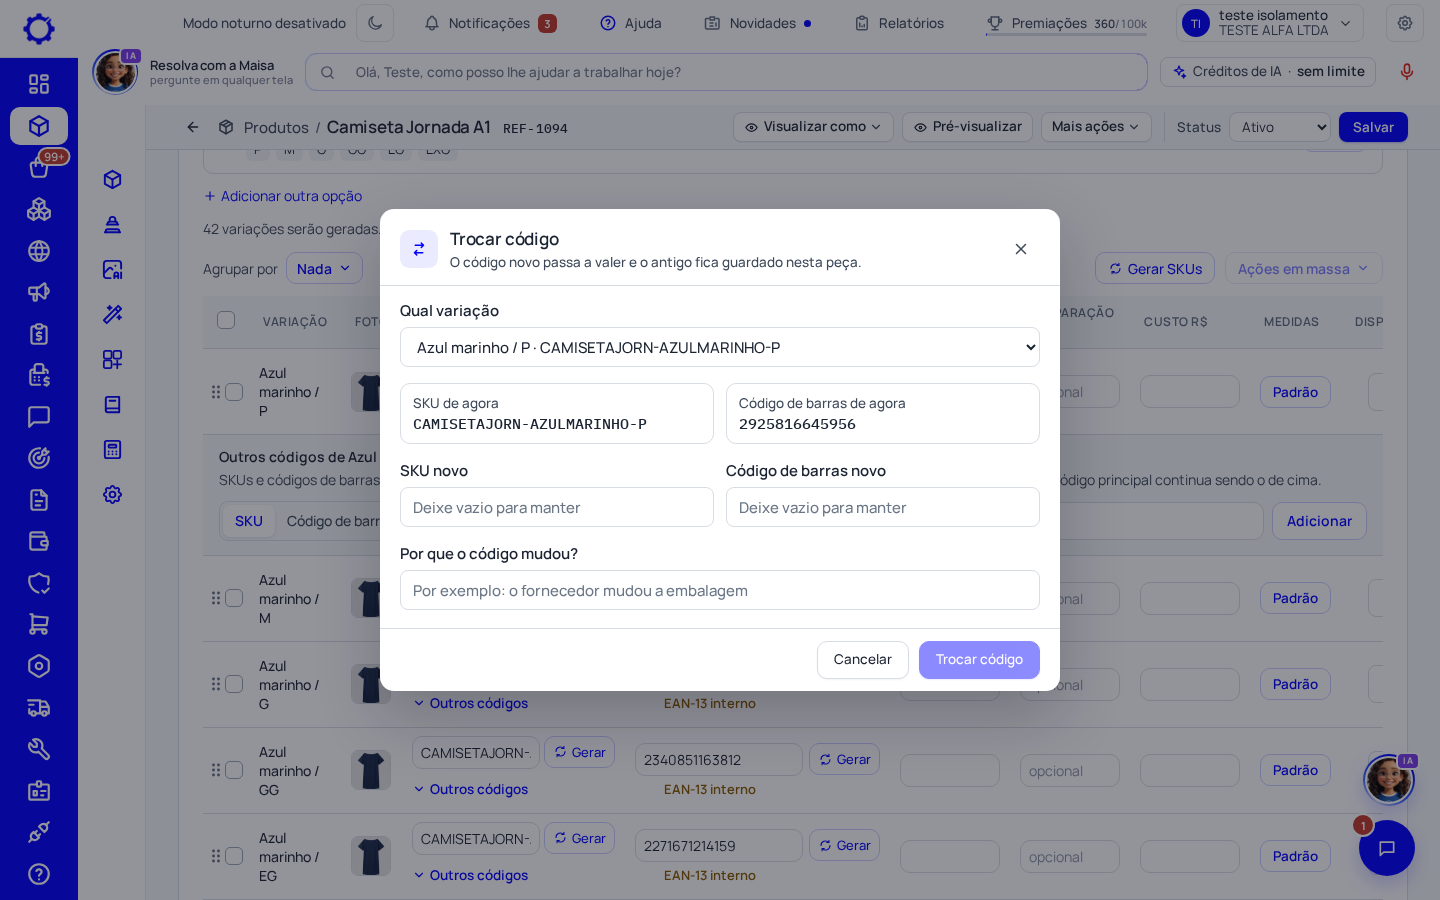
Task: Click the Salvar button
Action: (1373, 127)
